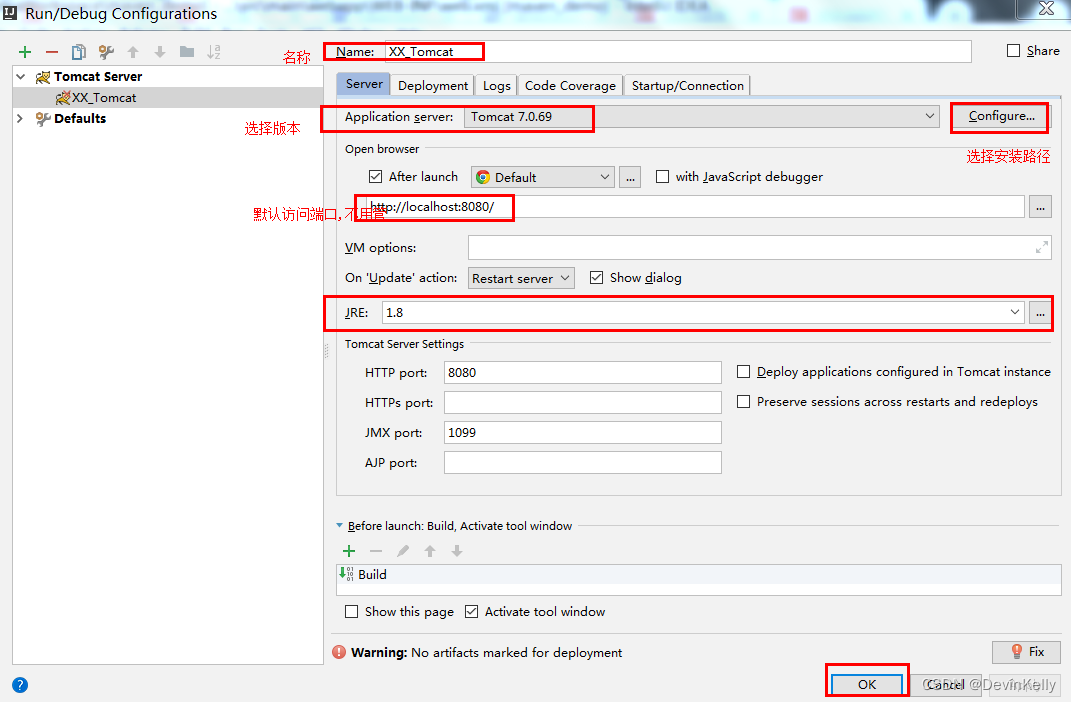1071x702 pixels.
Task: Click the Fix button
Action: pos(1027,652)
